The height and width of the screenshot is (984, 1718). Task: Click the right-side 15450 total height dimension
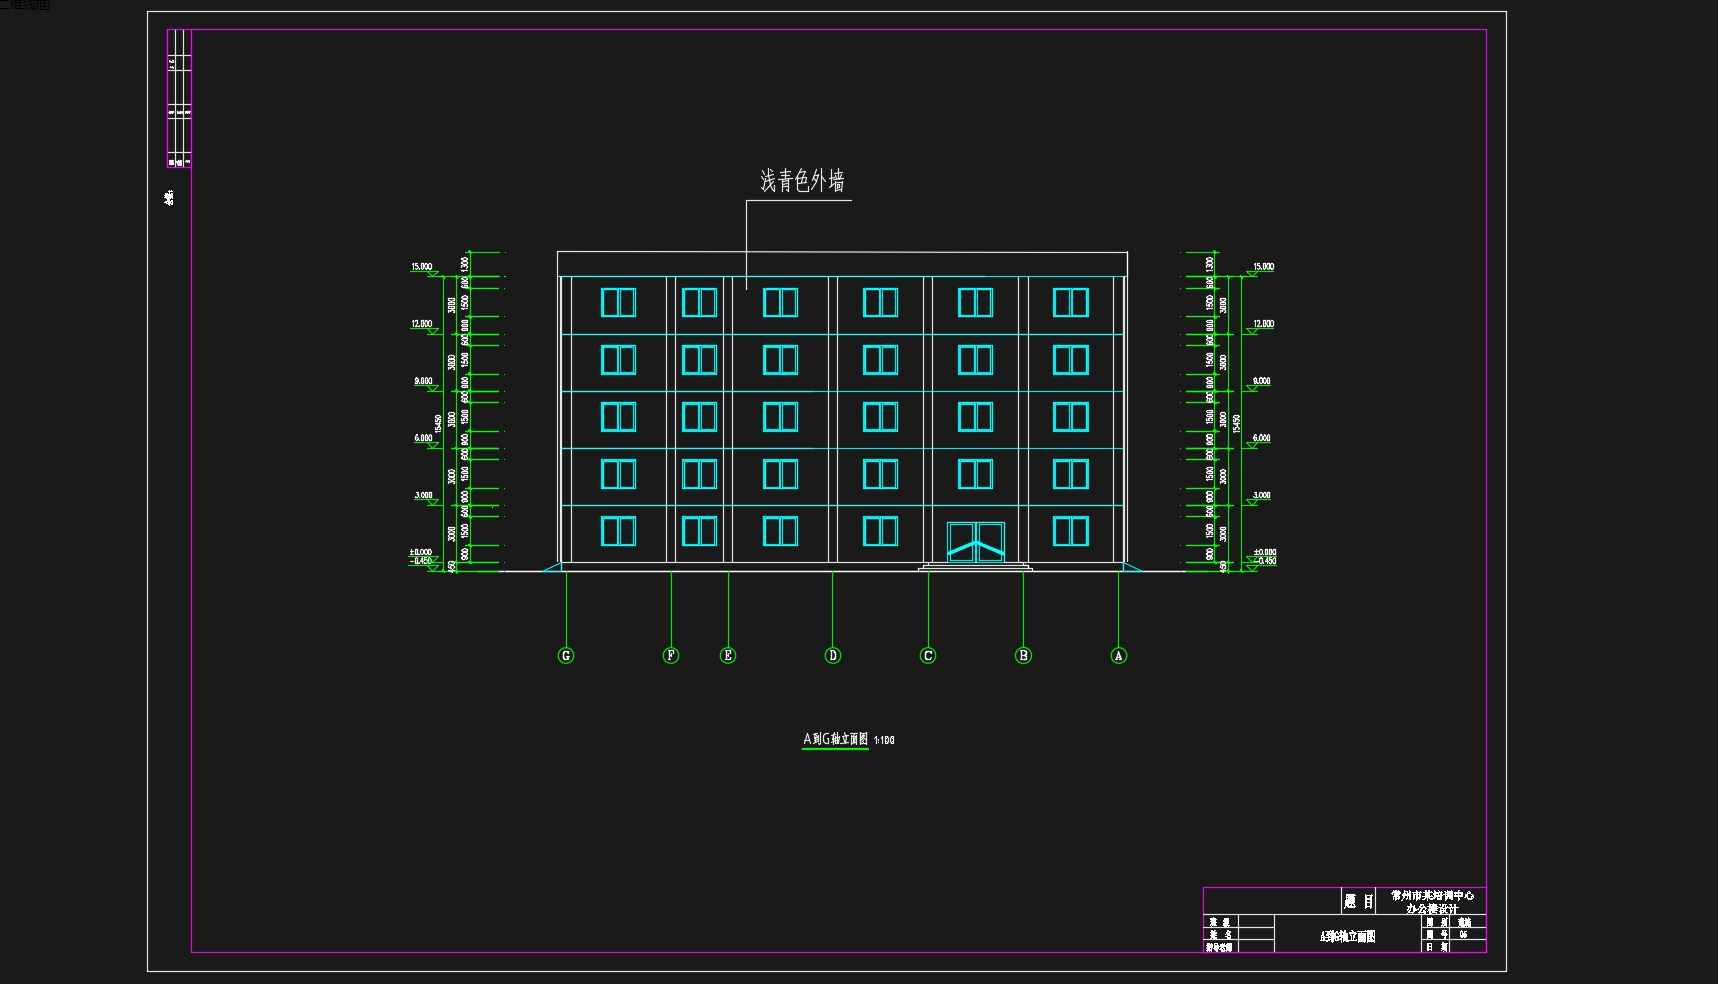click(1237, 424)
